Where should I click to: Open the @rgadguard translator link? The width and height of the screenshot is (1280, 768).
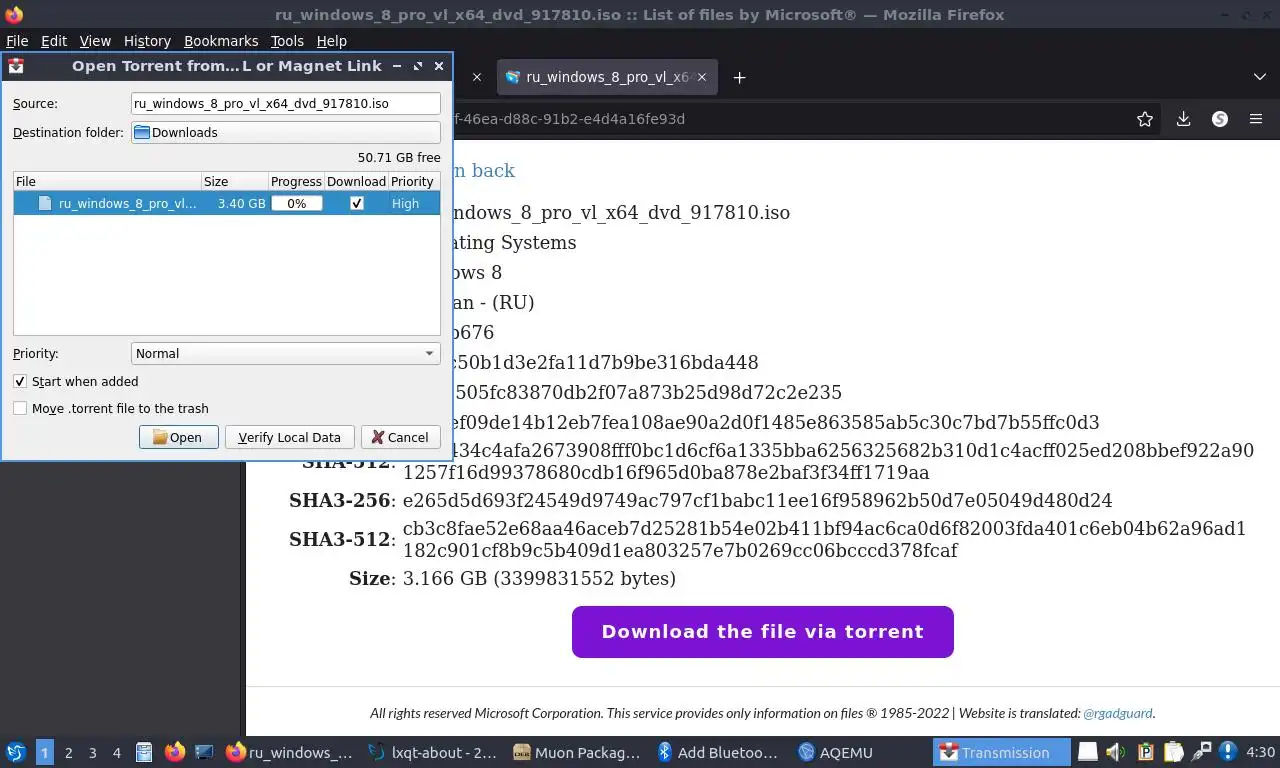pos(1118,713)
